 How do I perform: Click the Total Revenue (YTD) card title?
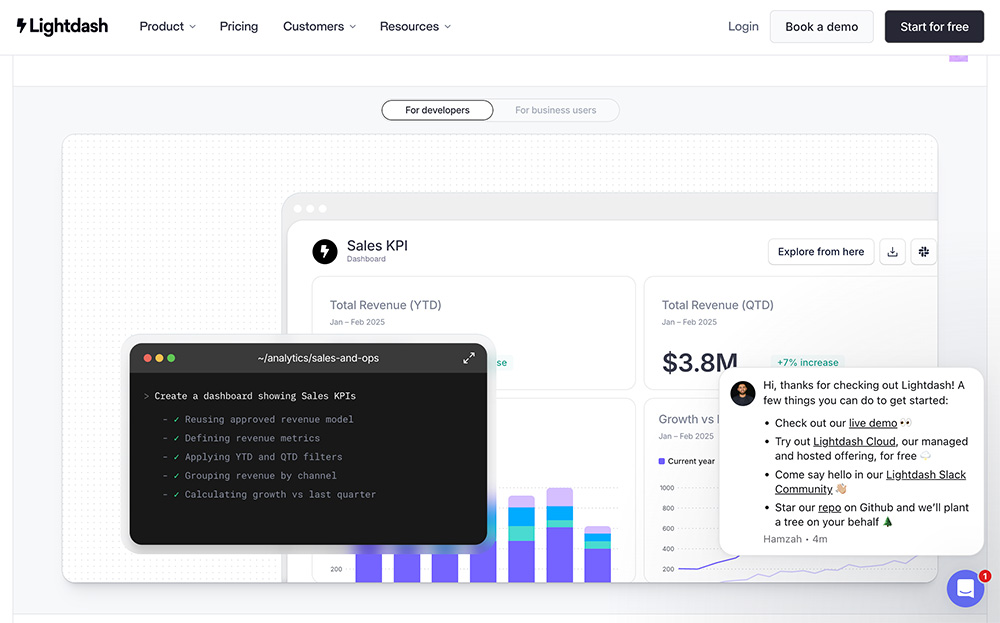tap(385, 305)
